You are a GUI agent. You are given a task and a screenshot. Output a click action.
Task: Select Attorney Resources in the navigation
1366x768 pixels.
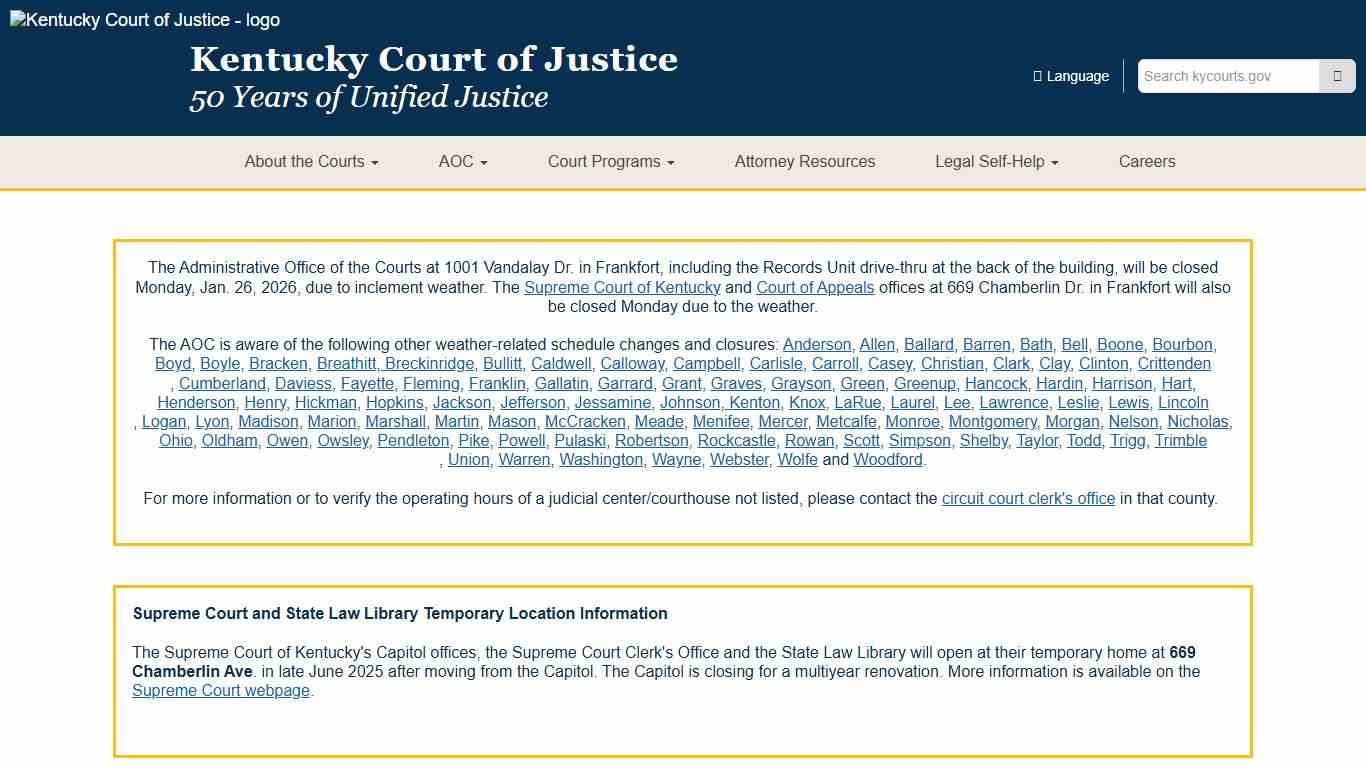(804, 161)
